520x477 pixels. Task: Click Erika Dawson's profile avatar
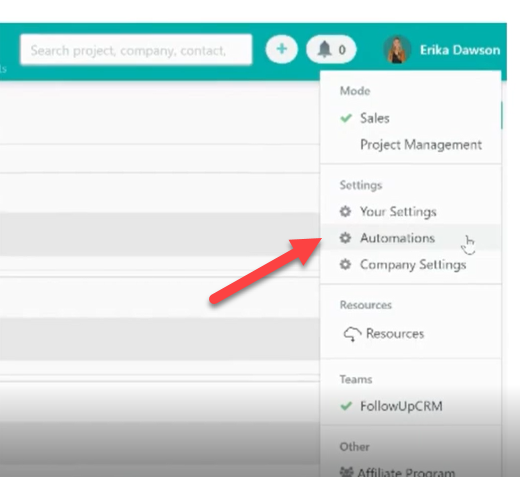coord(397,50)
